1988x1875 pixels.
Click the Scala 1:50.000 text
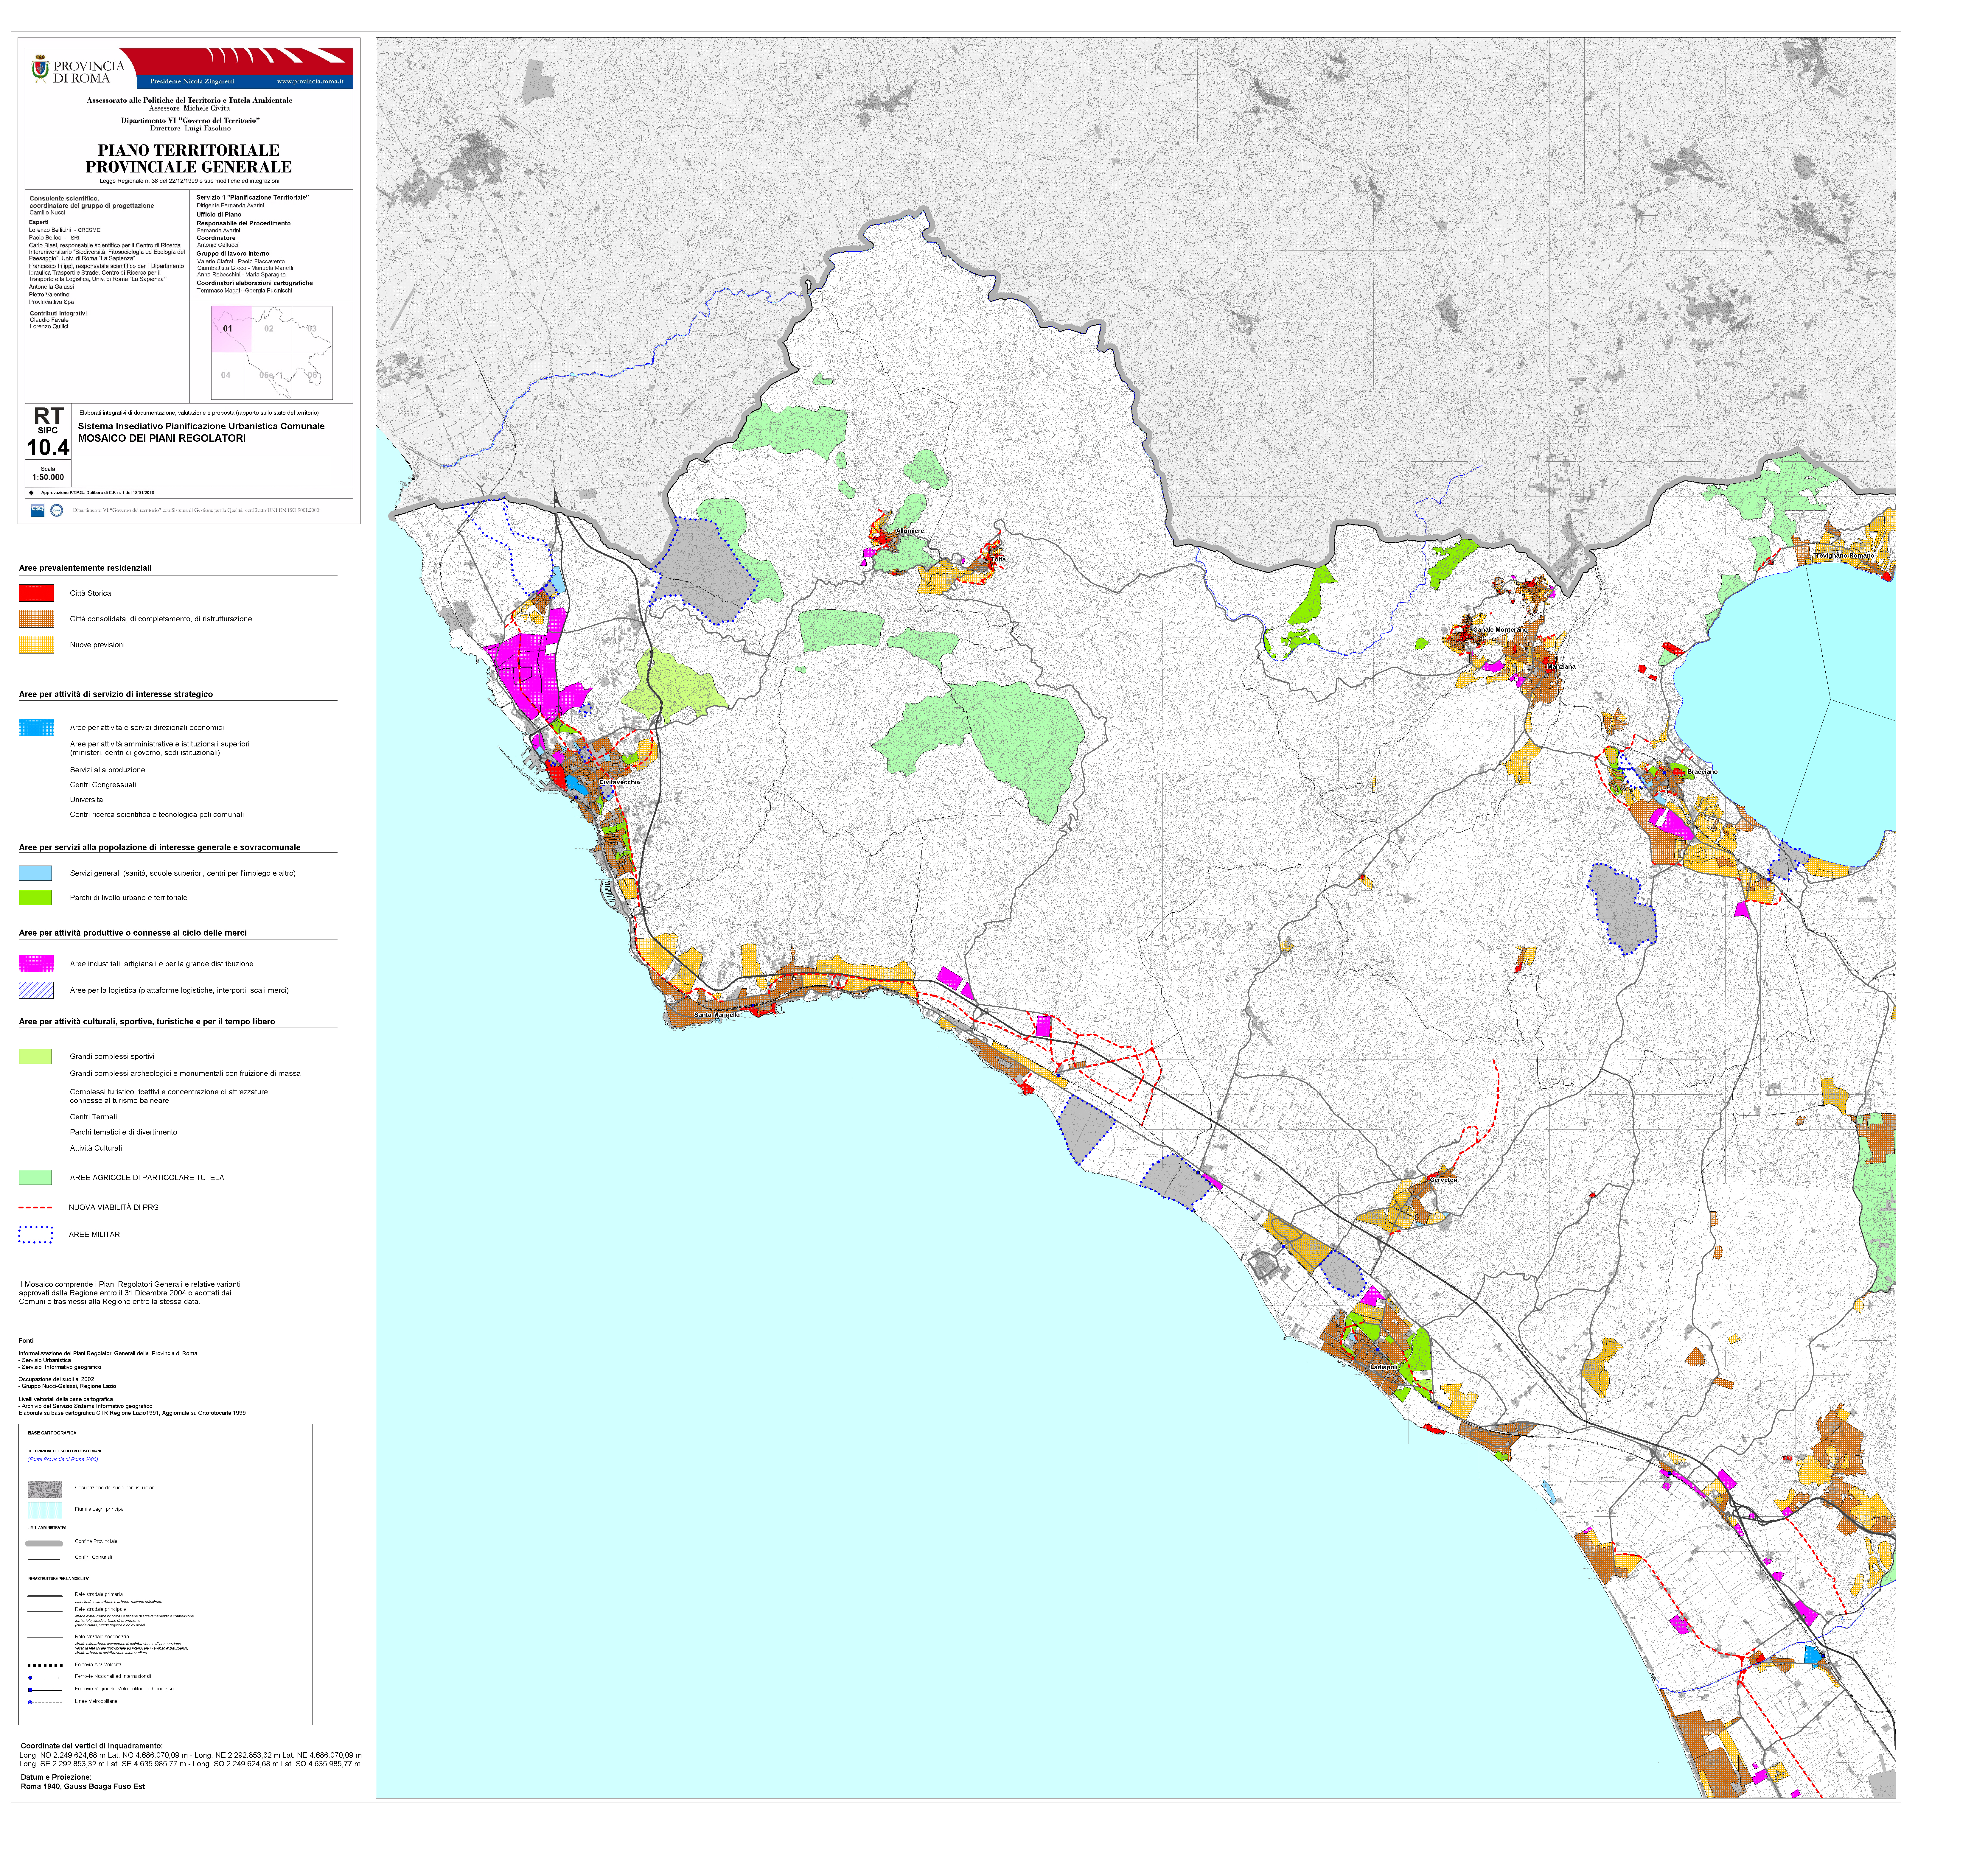[x=48, y=473]
